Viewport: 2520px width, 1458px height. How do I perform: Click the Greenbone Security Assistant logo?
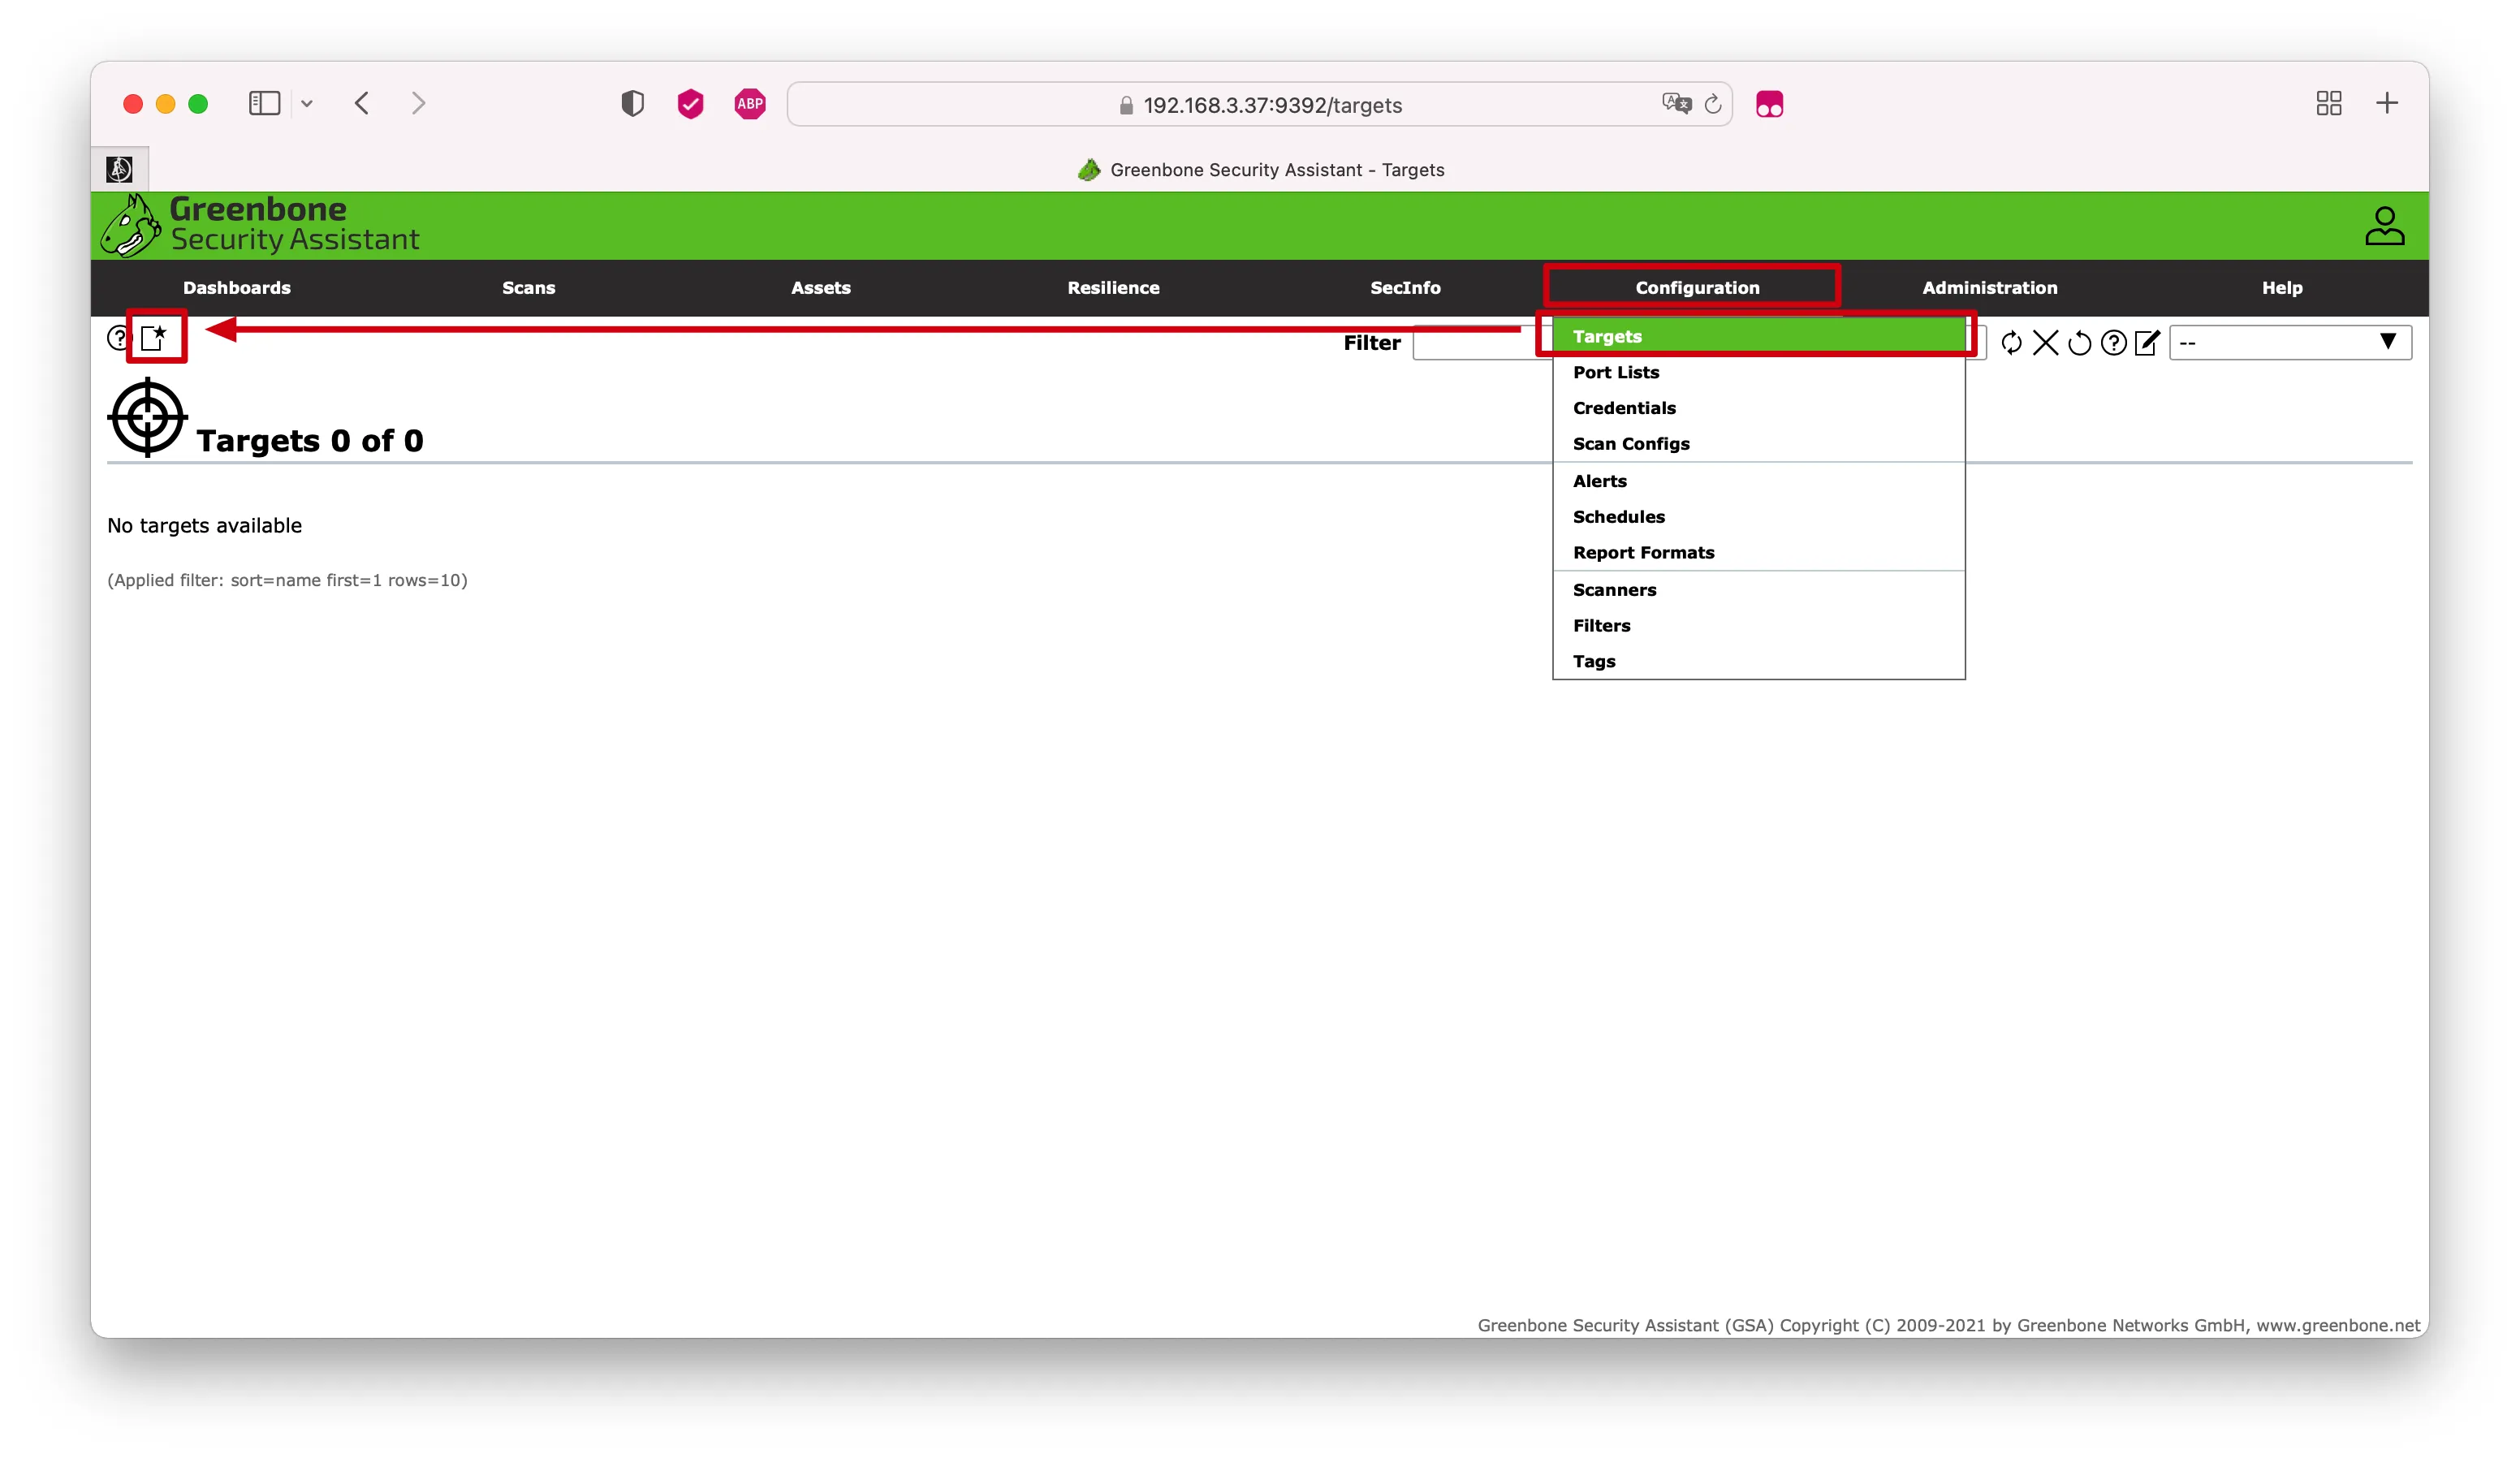point(260,225)
